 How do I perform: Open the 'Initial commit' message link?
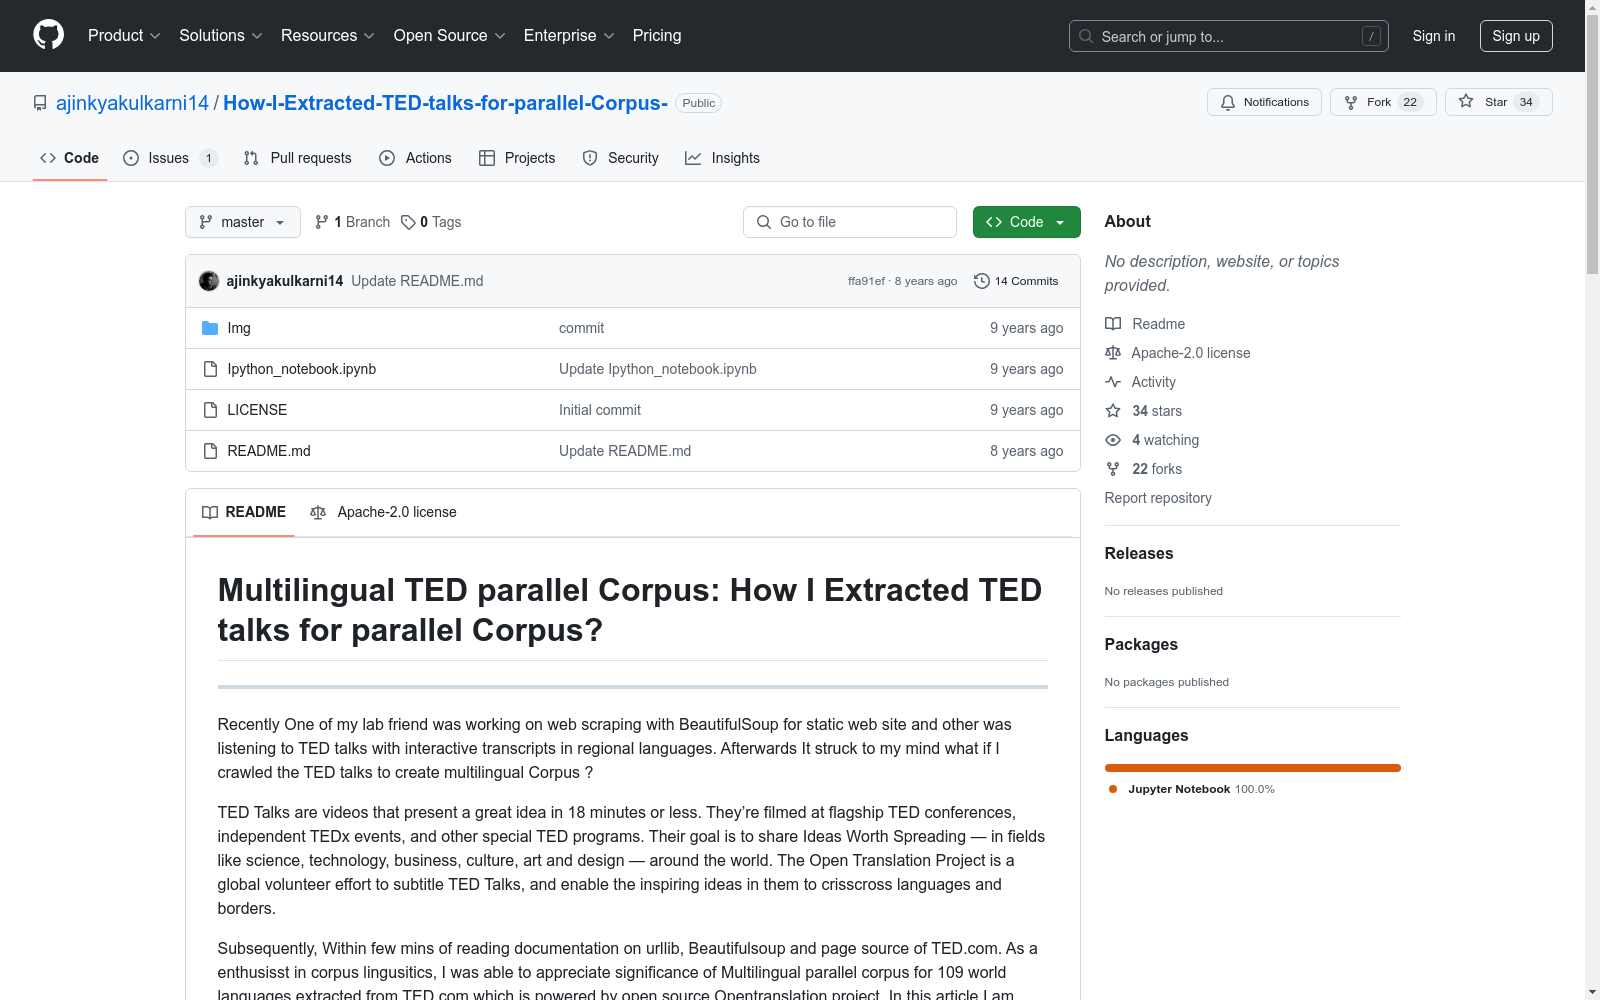pyautogui.click(x=600, y=410)
